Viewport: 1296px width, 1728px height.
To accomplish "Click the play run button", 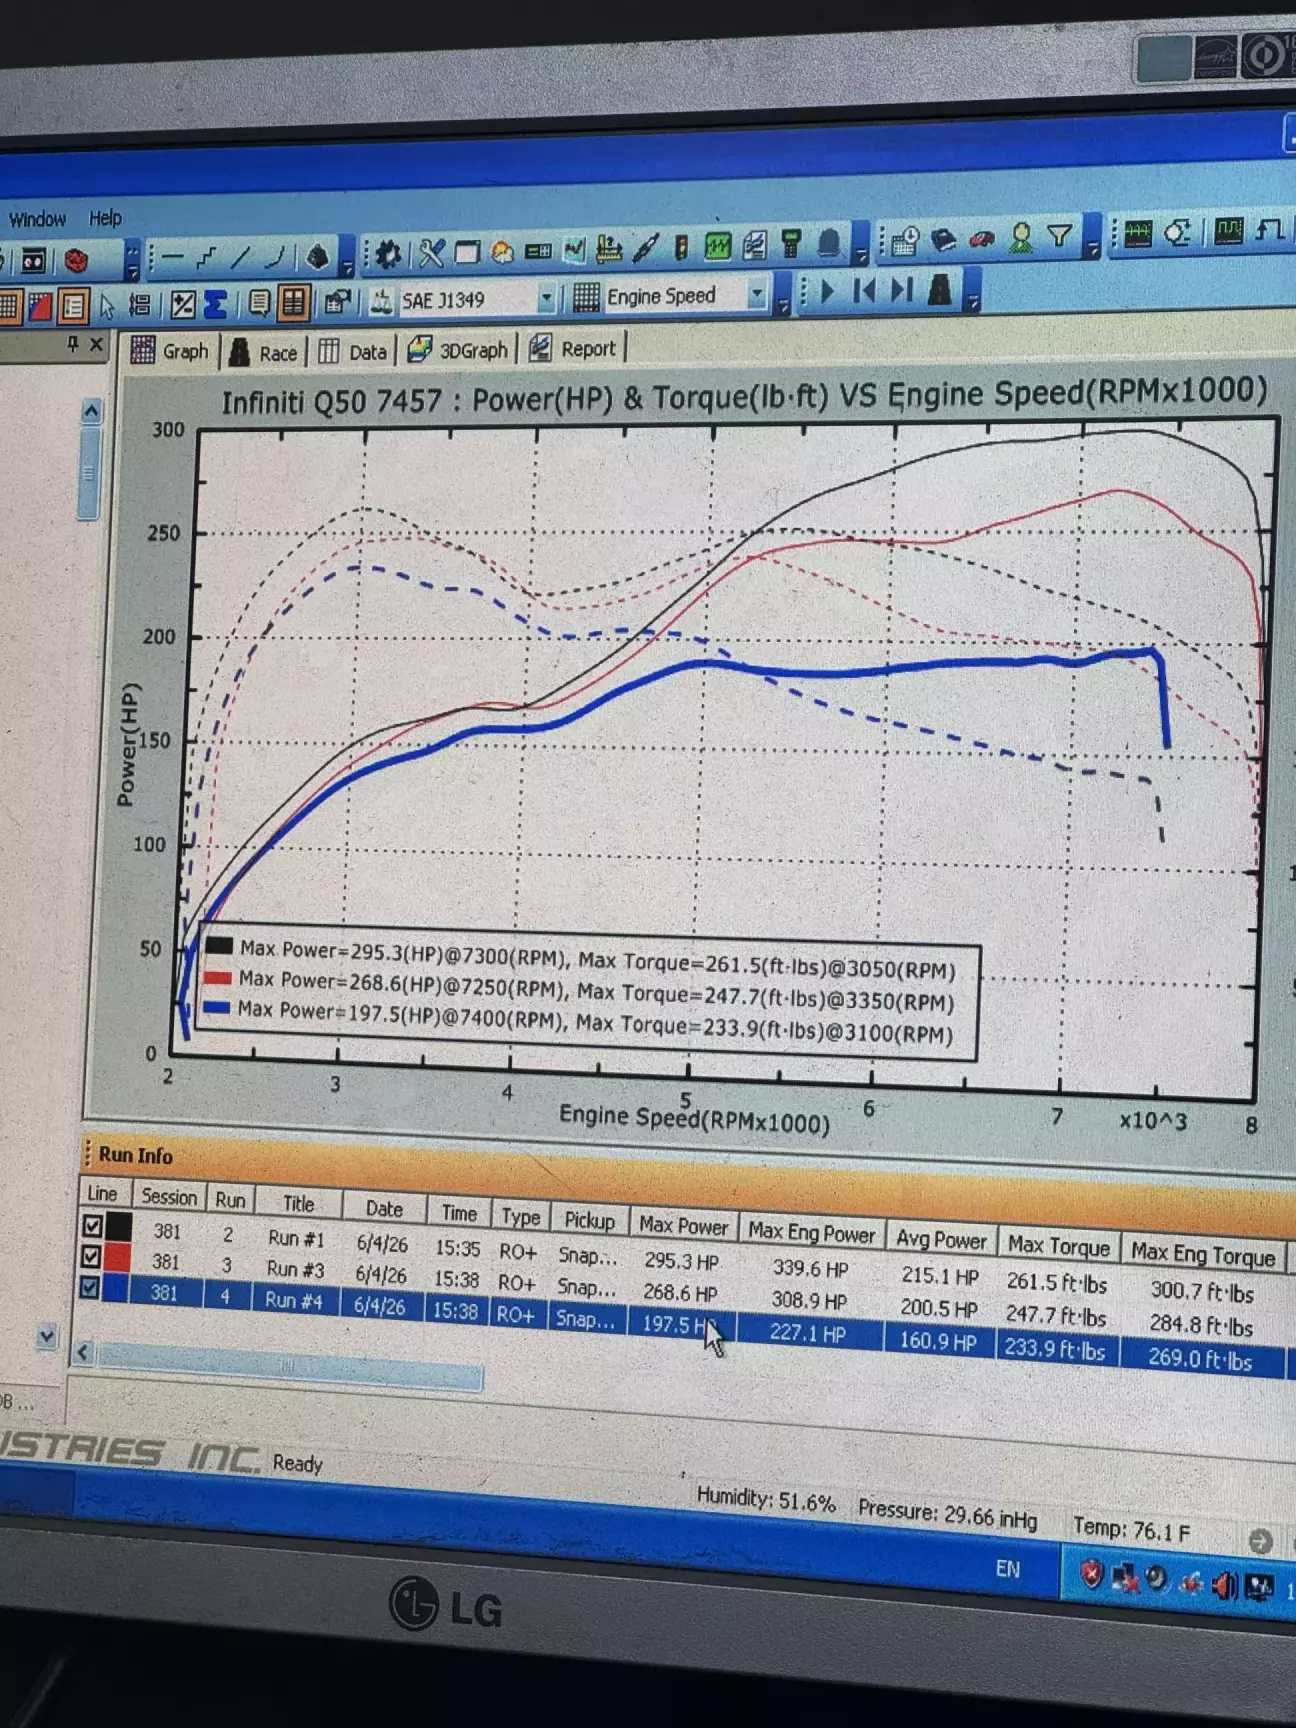I will coord(828,291).
